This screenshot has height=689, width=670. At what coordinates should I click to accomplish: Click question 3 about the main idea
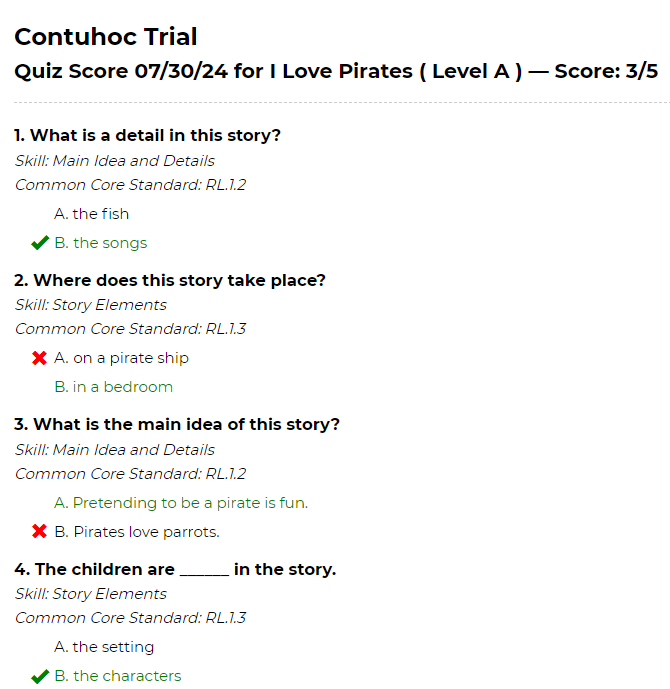[177, 424]
